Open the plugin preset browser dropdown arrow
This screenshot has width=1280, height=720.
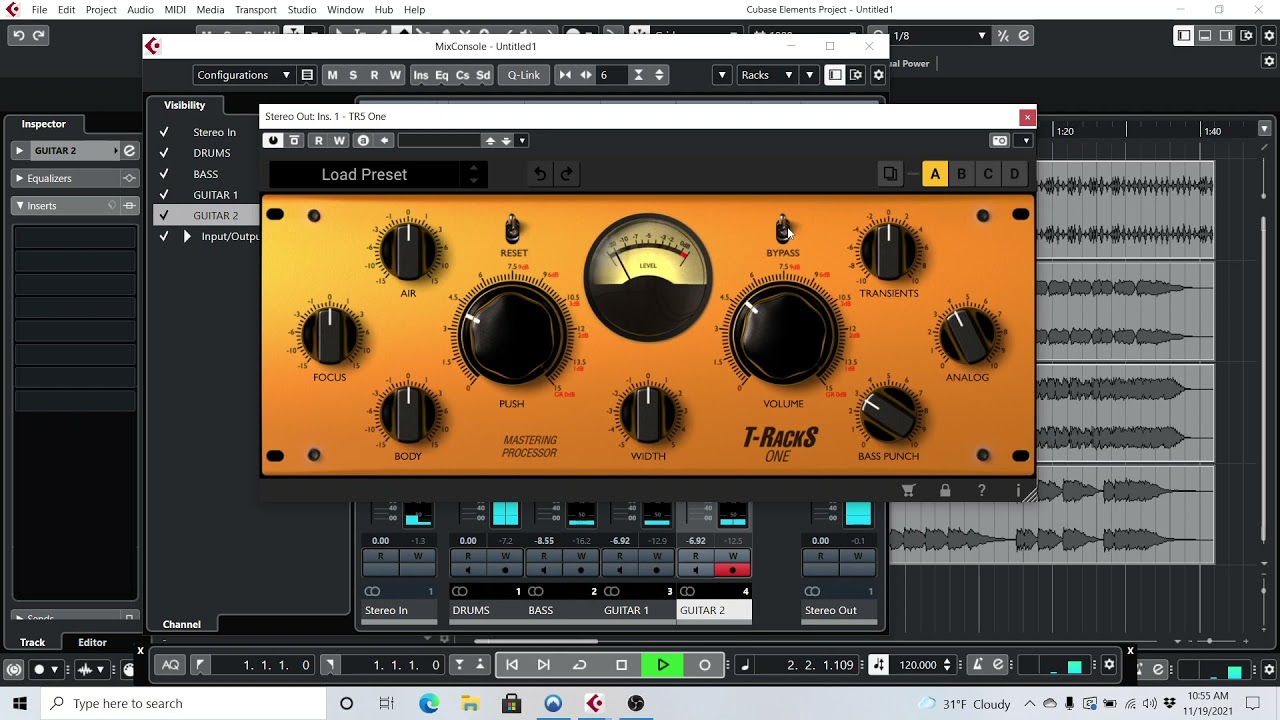click(x=522, y=141)
